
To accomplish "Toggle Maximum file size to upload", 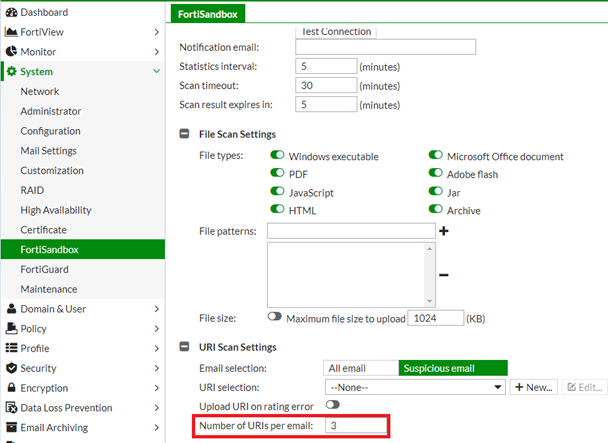I will click(274, 318).
